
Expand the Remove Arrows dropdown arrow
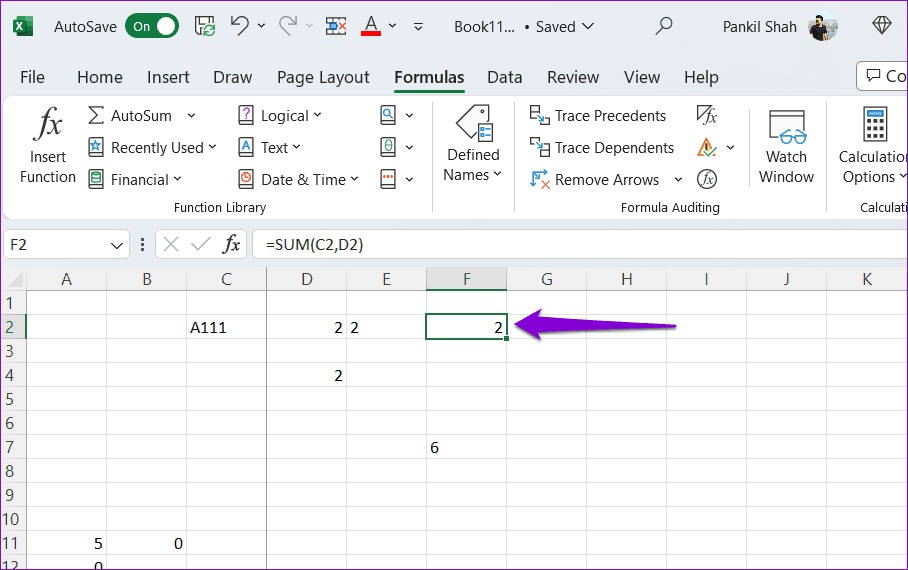pyautogui.click(x=678, y=180)
